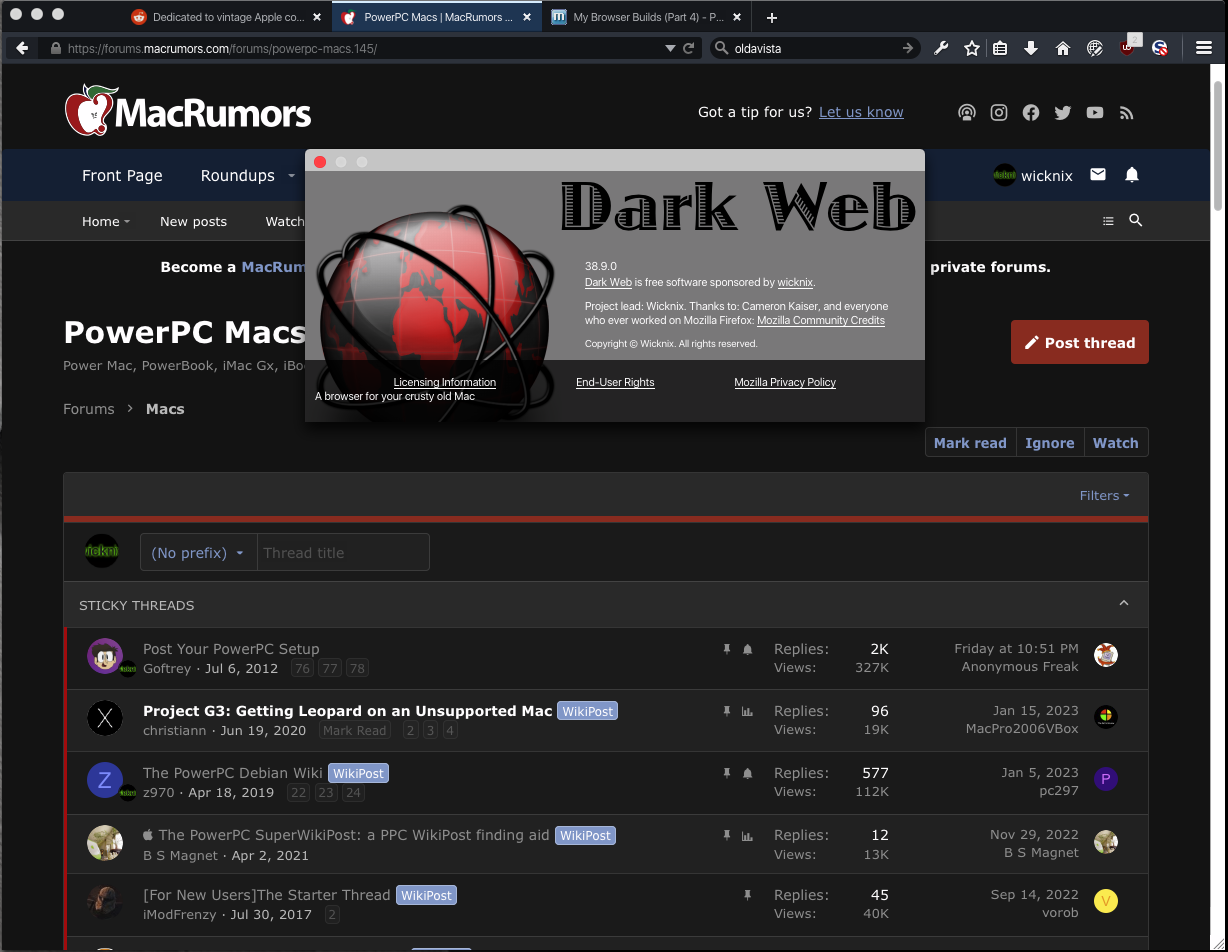Open the uBlock shield extension icon

[x=1128, y=46]
